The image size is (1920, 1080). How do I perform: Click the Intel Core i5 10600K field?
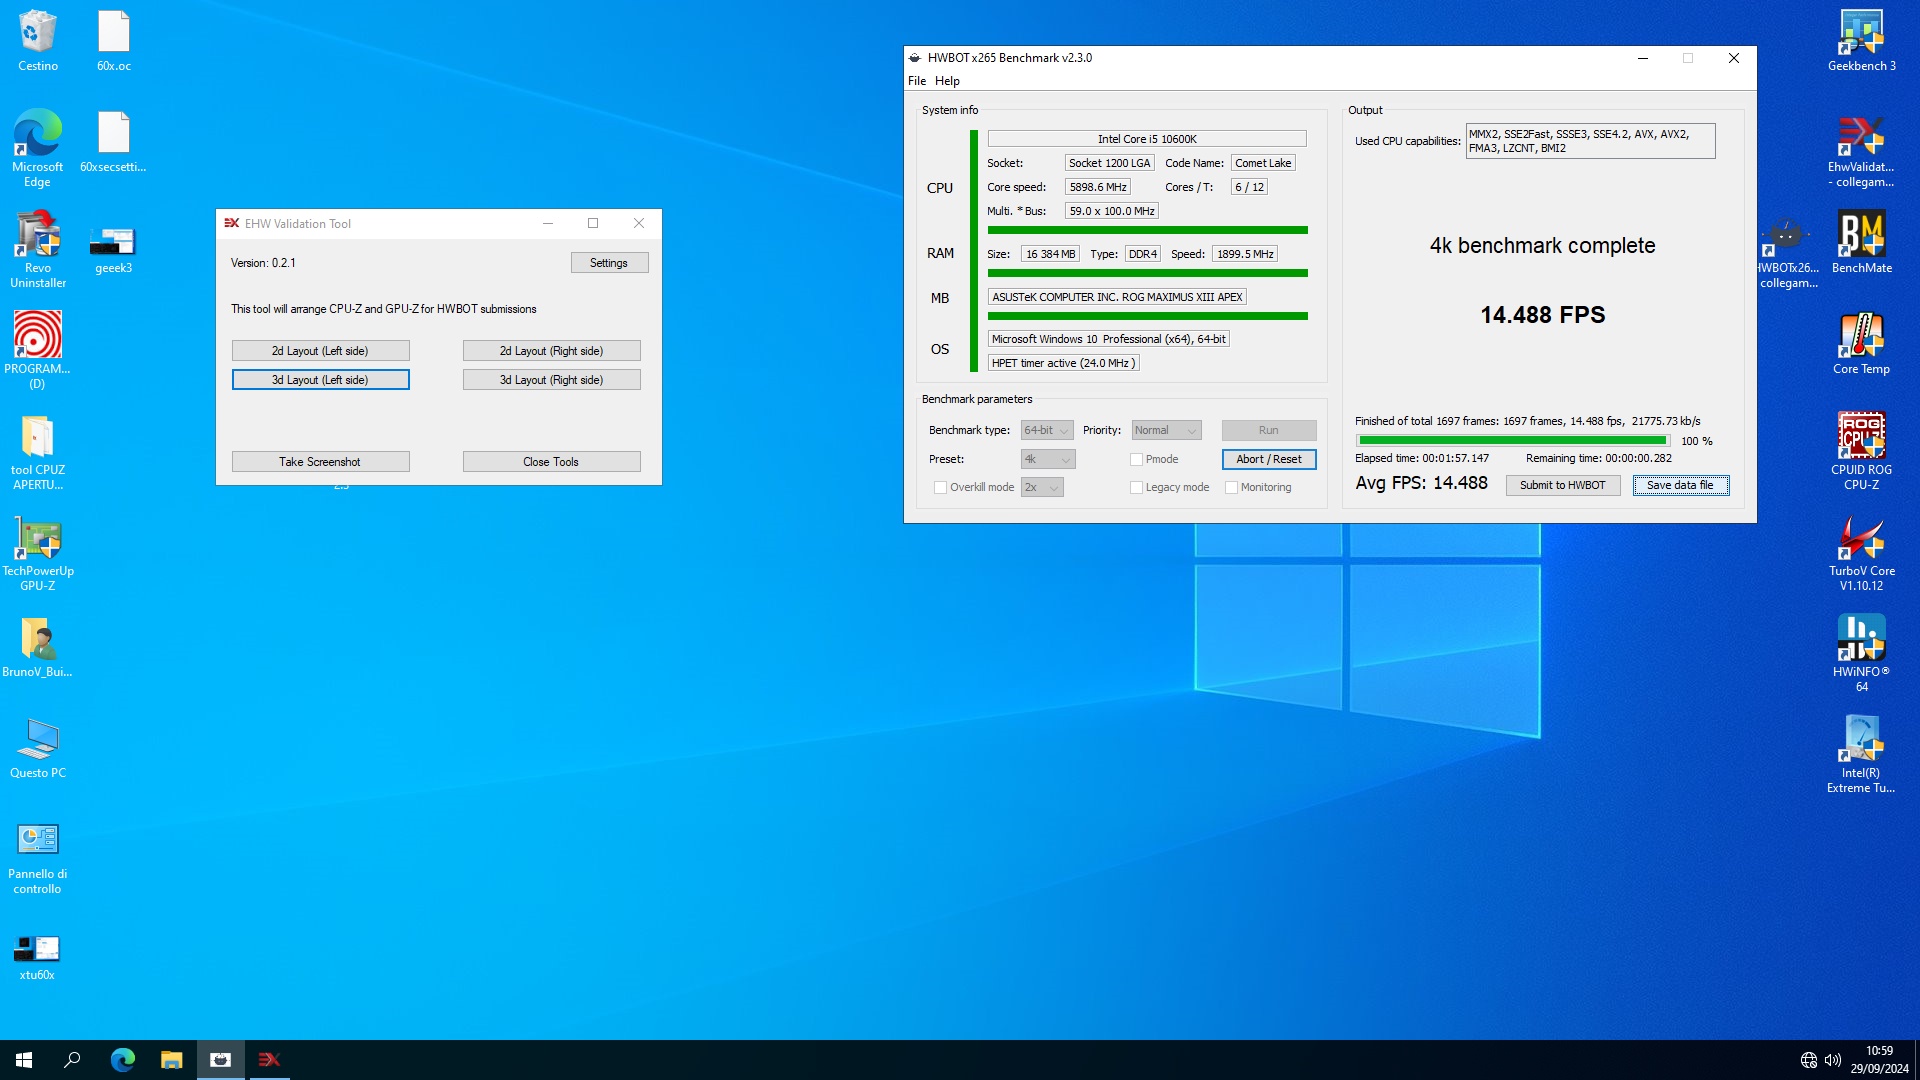pos(1147,139)
